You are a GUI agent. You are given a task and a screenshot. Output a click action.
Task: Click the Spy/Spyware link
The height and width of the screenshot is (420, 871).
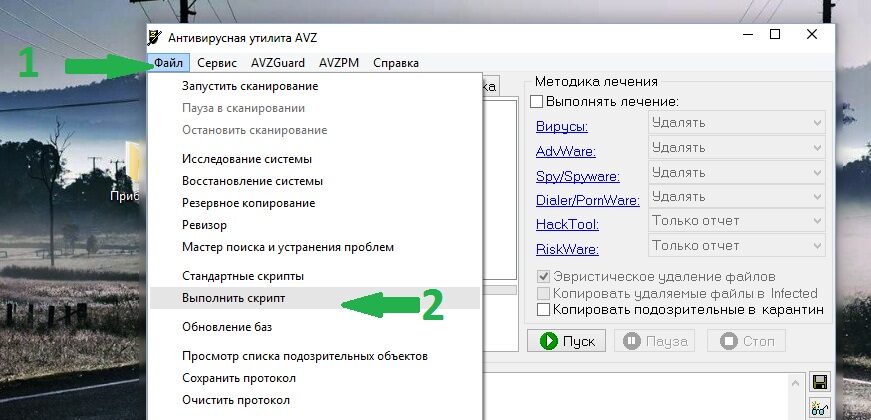click(x=578, y=177)
